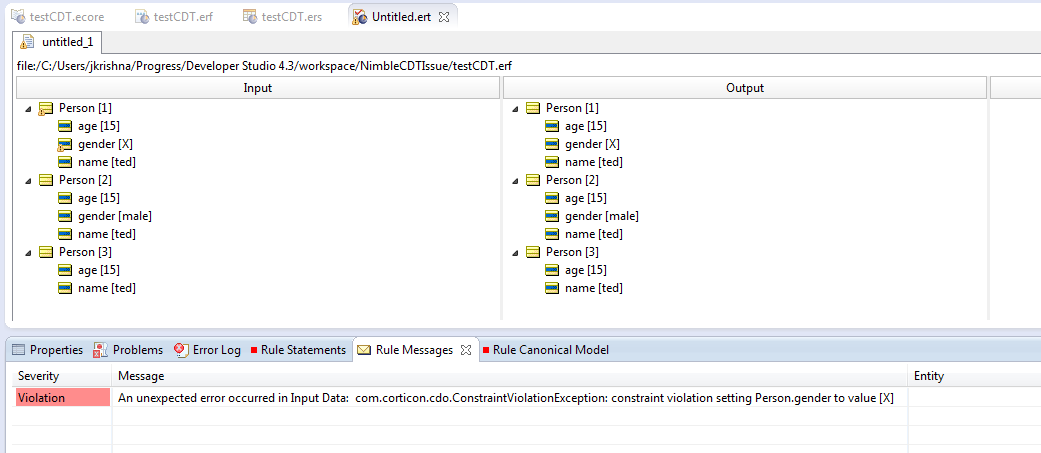Click the testCDT.ecore tab file icon

point(19,16)
